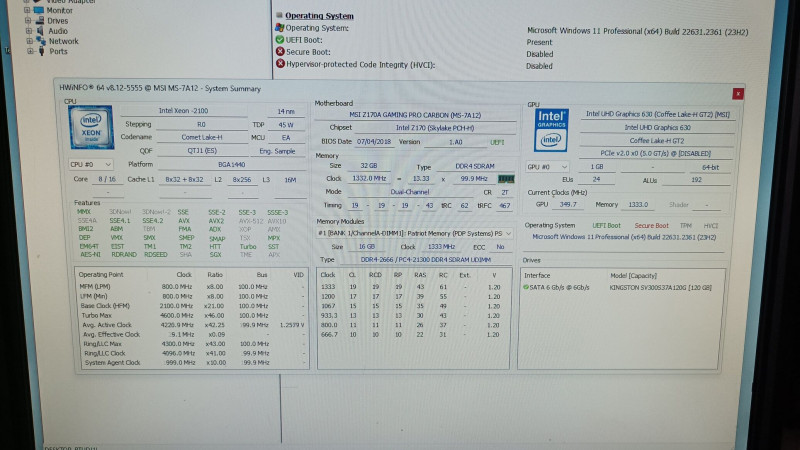Click the MSI Z170A GAMING PRO CARBON field
Image resolution: width=800 pixels, height=450 pixels.
pos(415,115)
